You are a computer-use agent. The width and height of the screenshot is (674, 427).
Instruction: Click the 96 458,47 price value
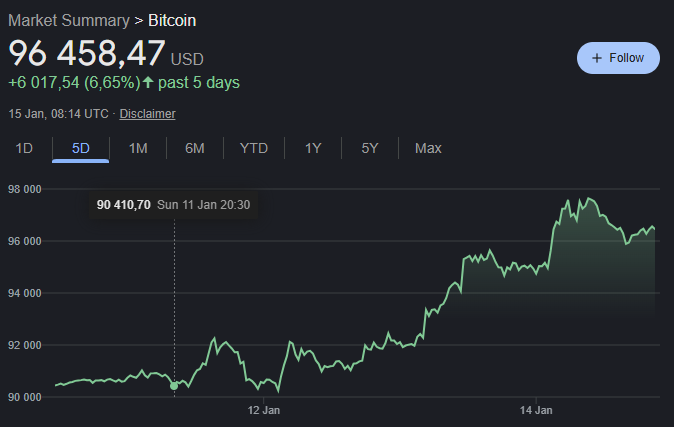tap(87, 53)
